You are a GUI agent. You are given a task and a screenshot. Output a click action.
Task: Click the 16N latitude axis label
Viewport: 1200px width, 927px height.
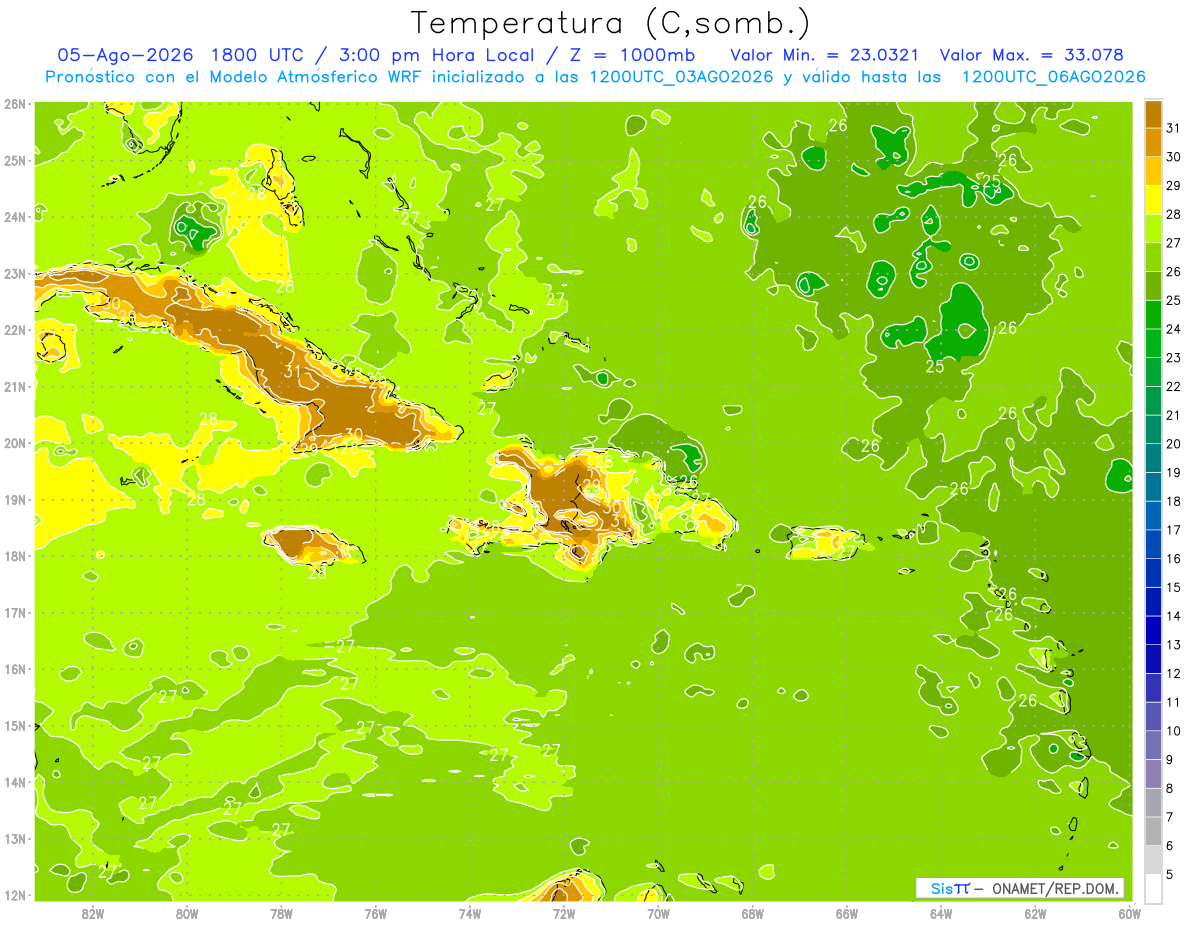(x=15, y=669)
